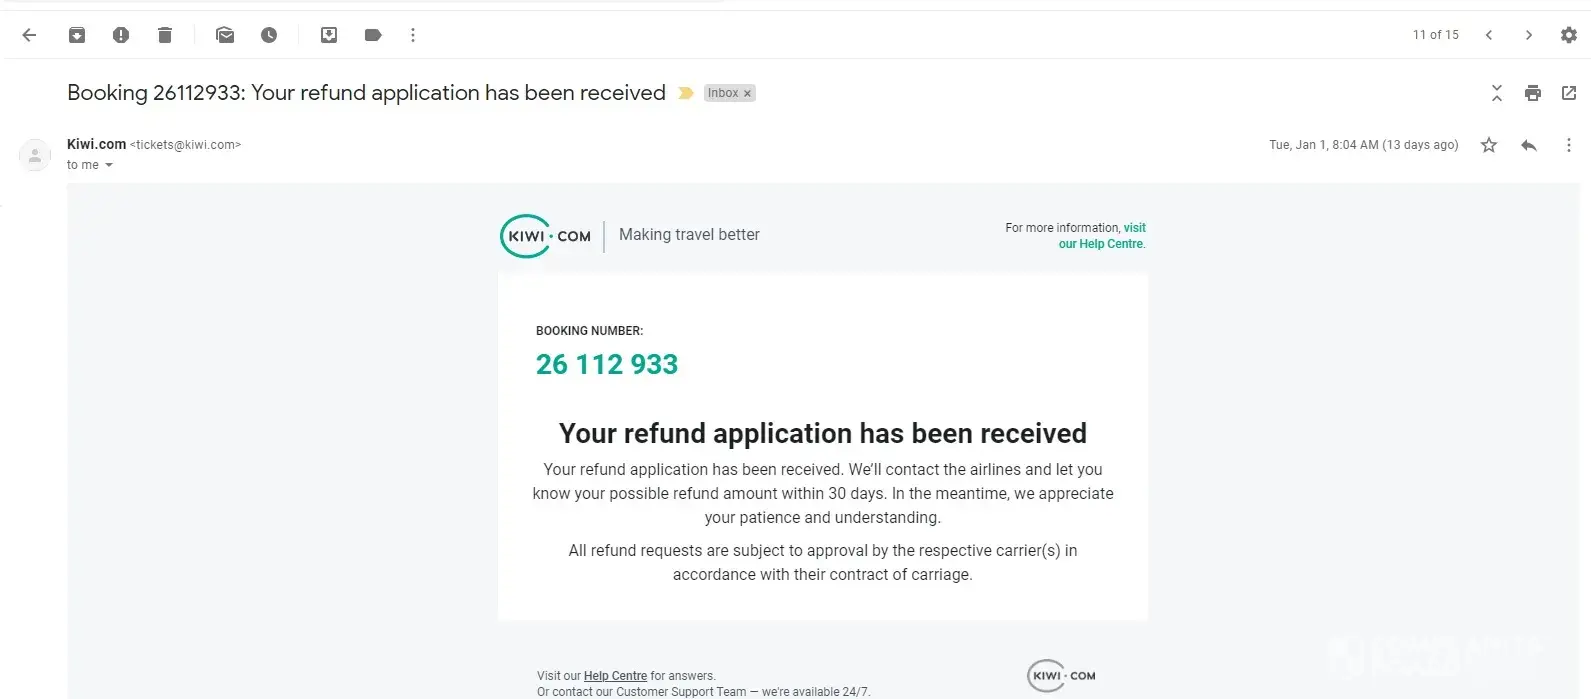The image size is (1591, 699).
Task: Delete this email
Action: (165, 35)
